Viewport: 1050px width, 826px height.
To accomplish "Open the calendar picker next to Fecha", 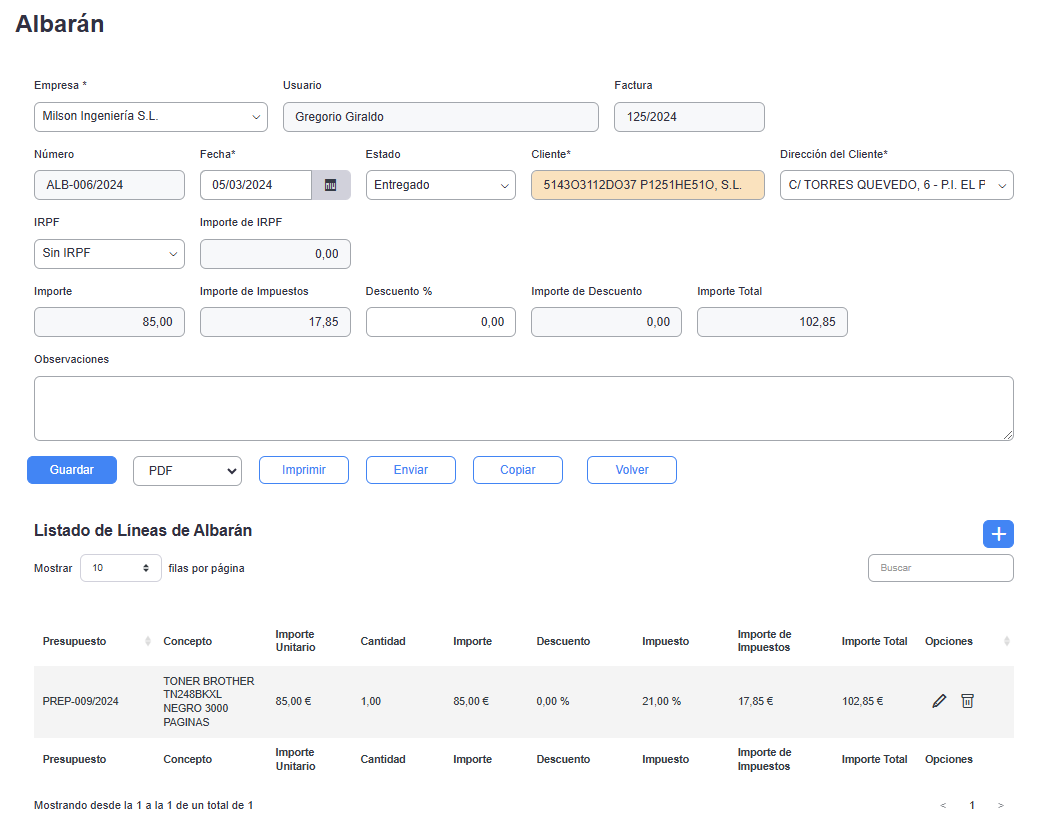I will click(331, 185).
